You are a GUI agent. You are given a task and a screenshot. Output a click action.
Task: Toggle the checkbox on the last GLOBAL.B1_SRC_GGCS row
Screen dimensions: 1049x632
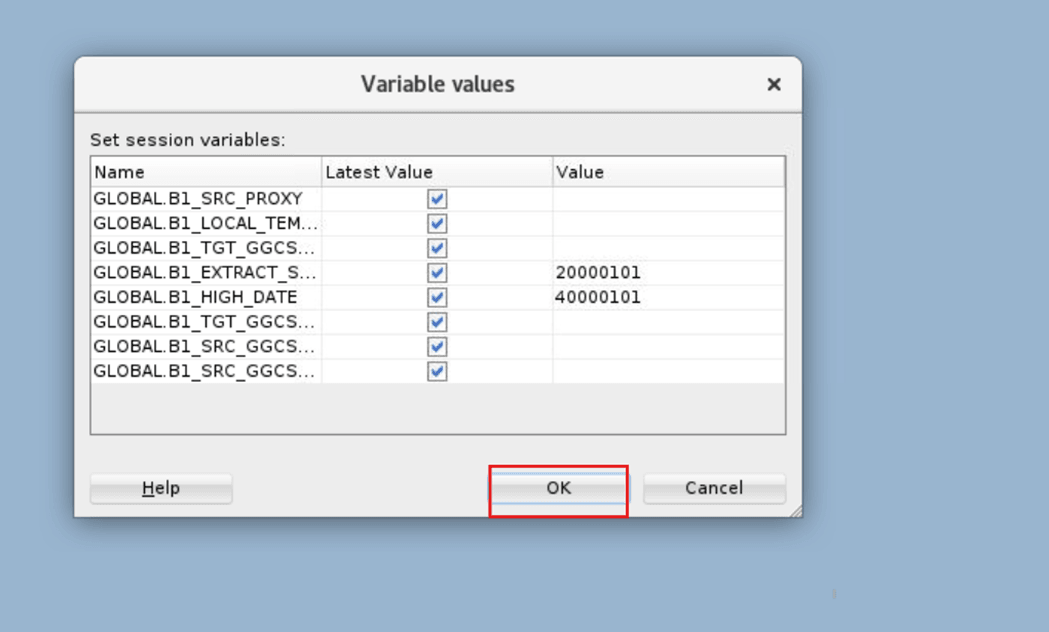pos(436,371)
